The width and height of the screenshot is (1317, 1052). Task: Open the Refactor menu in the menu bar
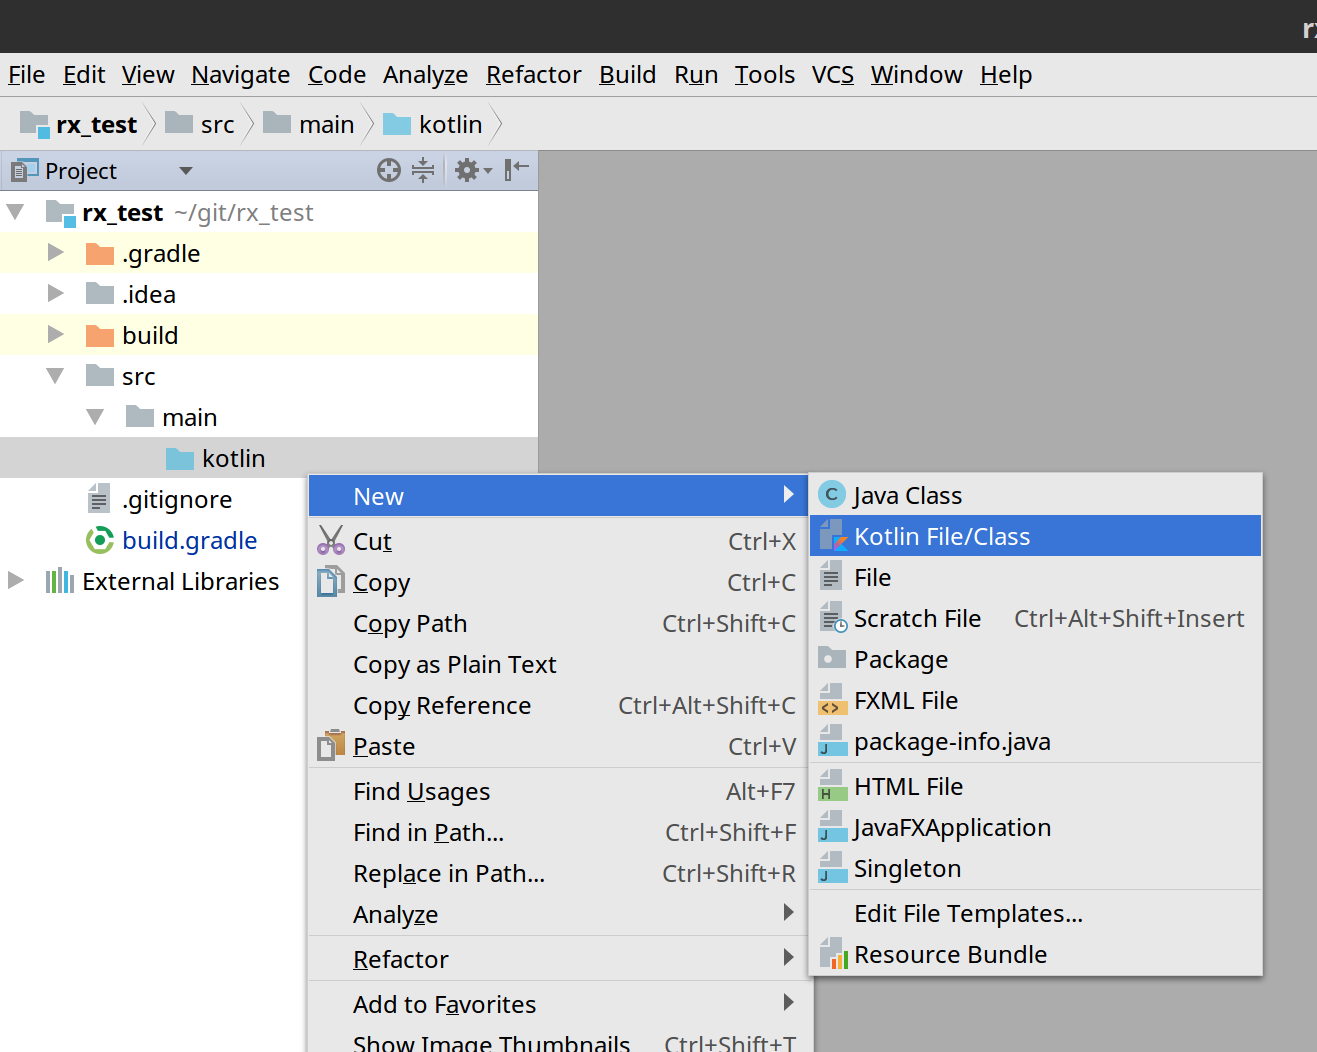tap(533, 74)
